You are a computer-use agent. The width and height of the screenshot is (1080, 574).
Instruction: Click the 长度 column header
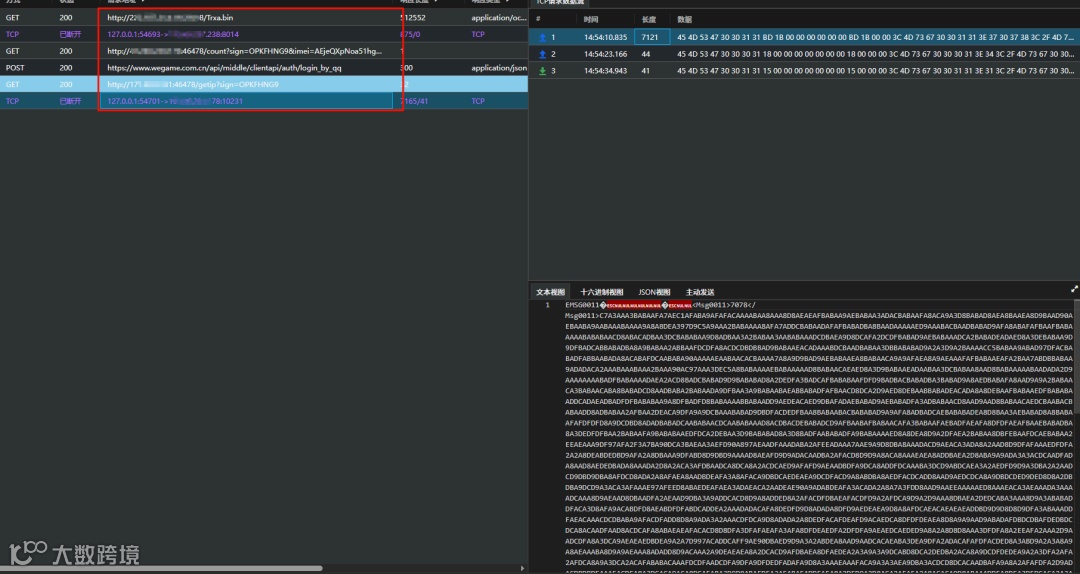(649, 19)
